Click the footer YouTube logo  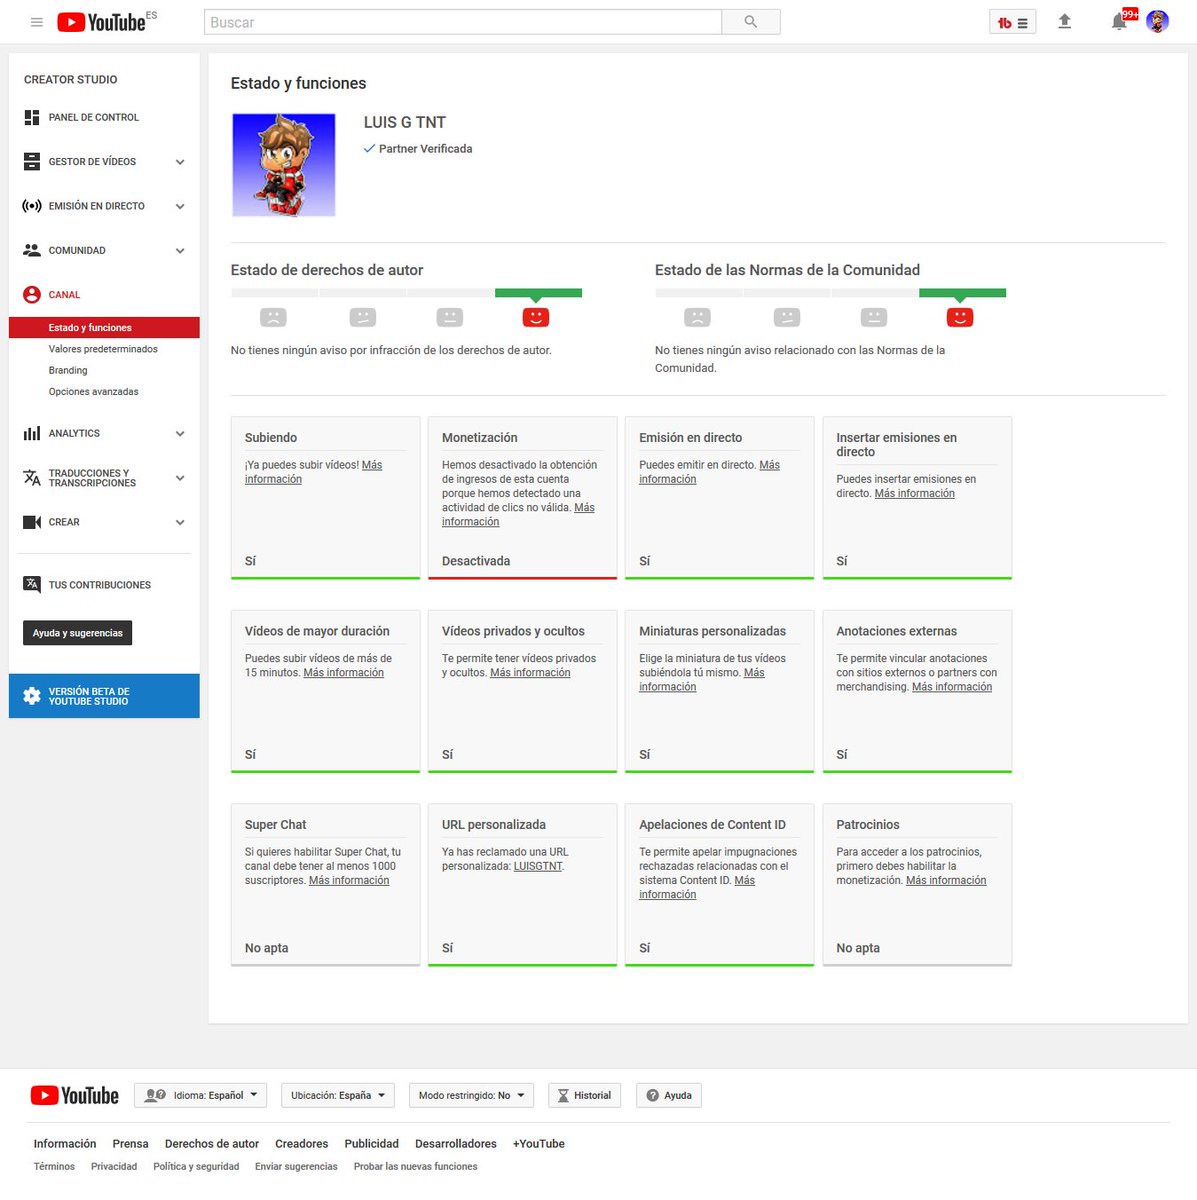[x=75, y=1095]
